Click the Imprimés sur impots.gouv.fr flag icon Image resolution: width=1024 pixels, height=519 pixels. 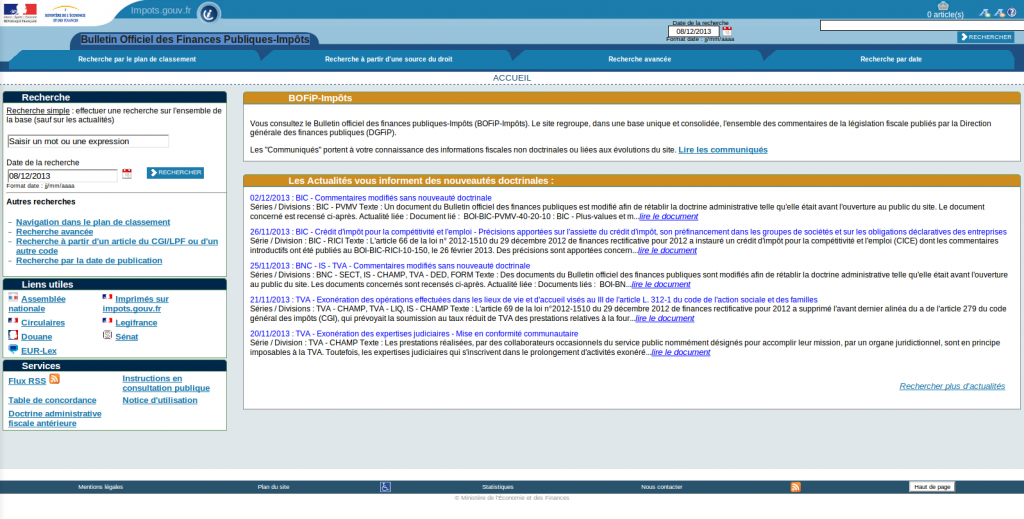coord(107,297)
